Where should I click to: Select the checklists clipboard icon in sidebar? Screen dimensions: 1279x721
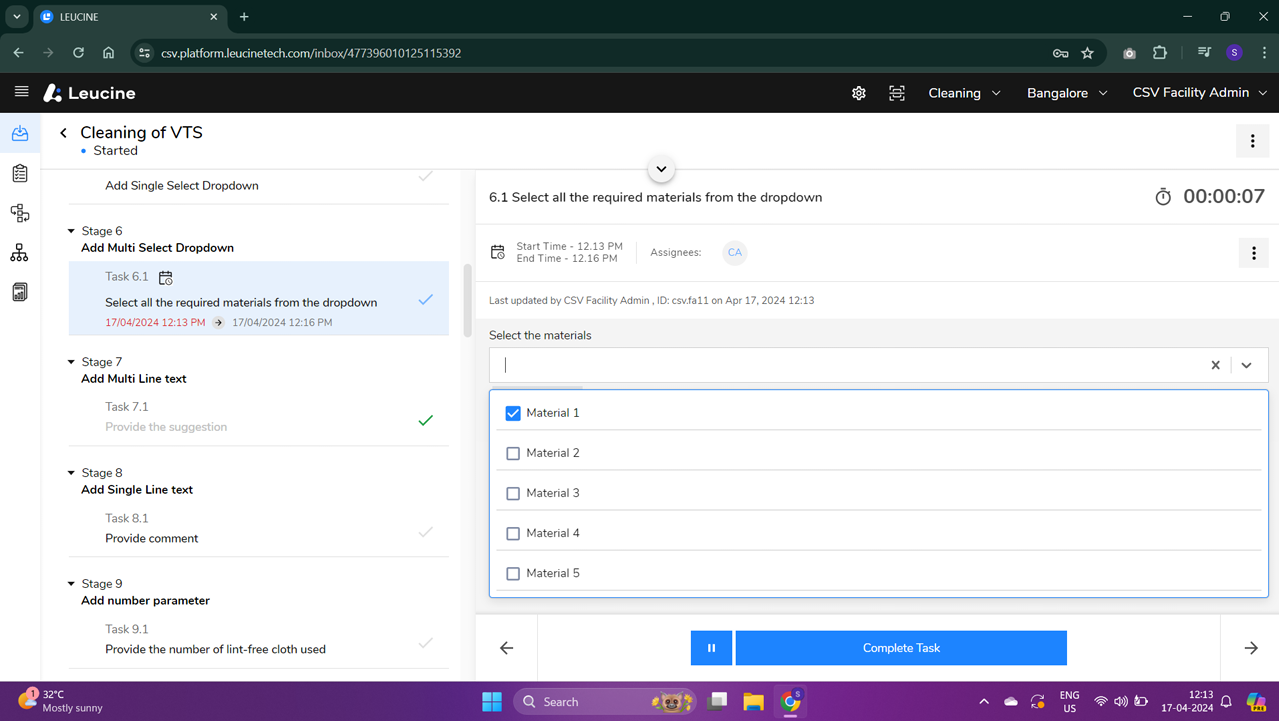coord(19,173)
